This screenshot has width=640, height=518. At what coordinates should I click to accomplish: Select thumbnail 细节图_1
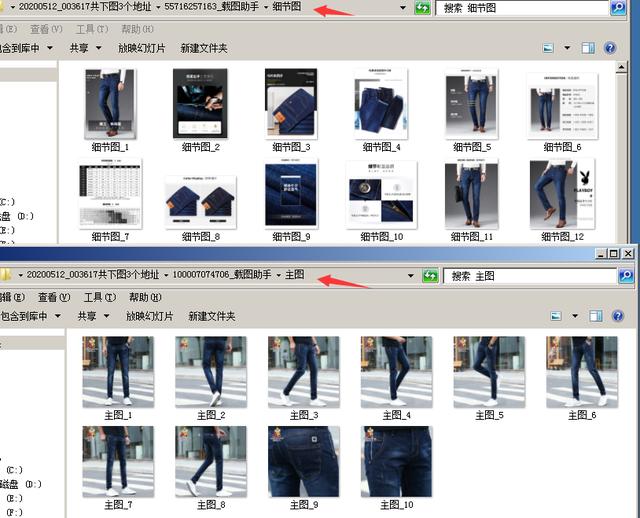110,104
